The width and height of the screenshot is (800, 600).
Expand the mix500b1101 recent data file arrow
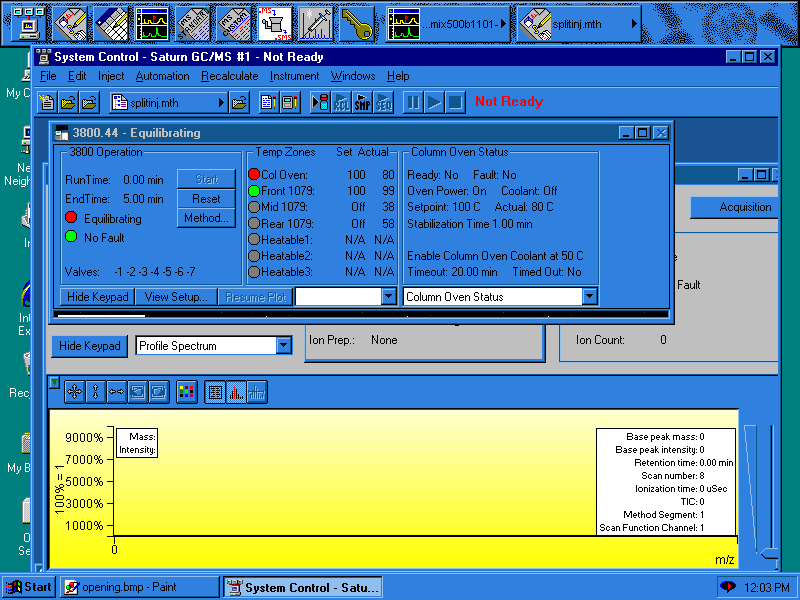(x=503, y=24)
